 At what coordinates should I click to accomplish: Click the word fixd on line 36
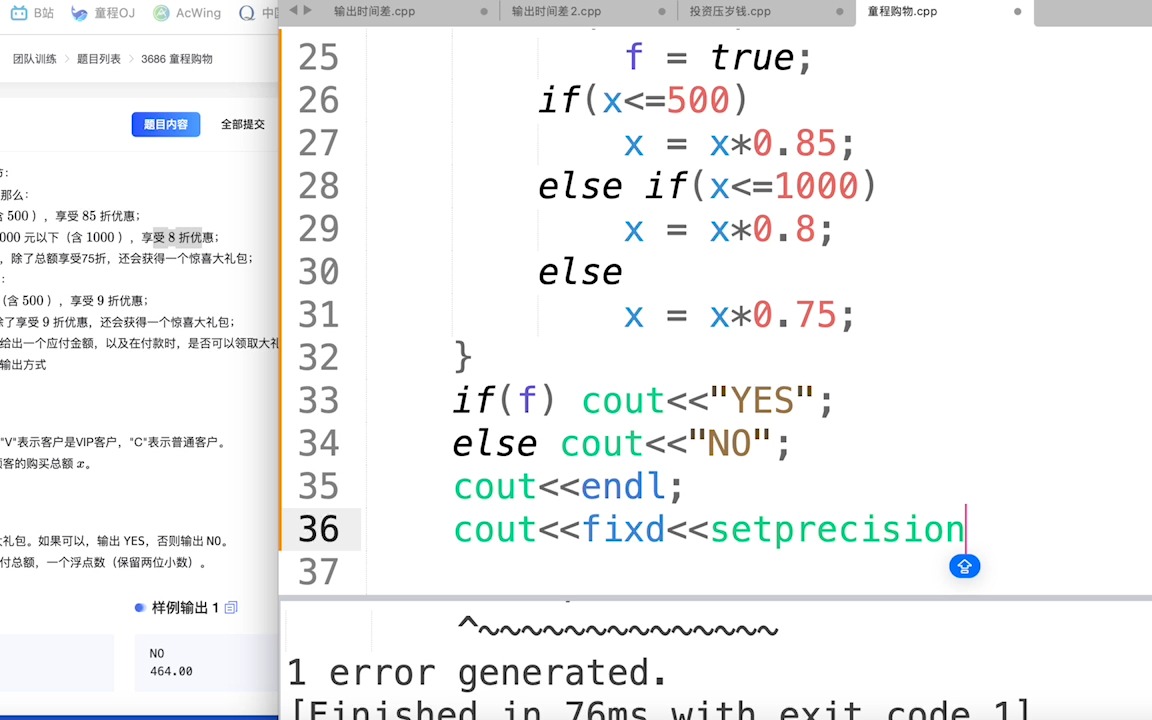coord(623,529)
